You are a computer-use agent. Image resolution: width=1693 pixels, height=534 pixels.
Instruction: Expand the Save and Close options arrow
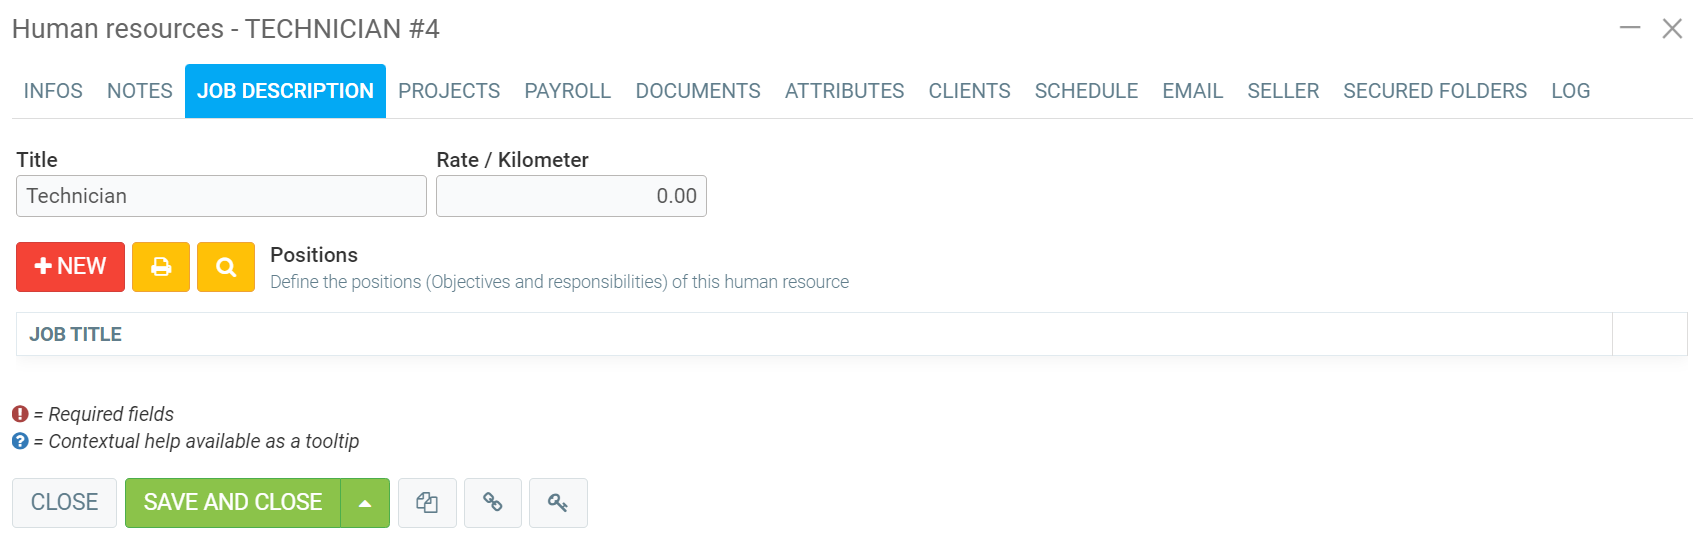[x=365, y=502]
